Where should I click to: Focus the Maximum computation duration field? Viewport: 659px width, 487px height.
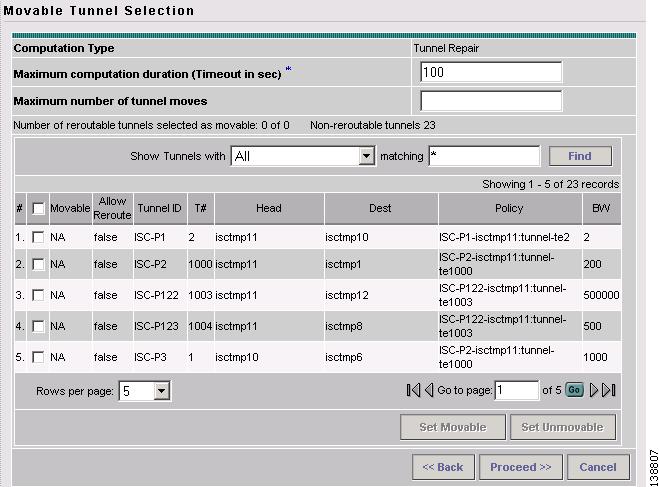(491, 72)
